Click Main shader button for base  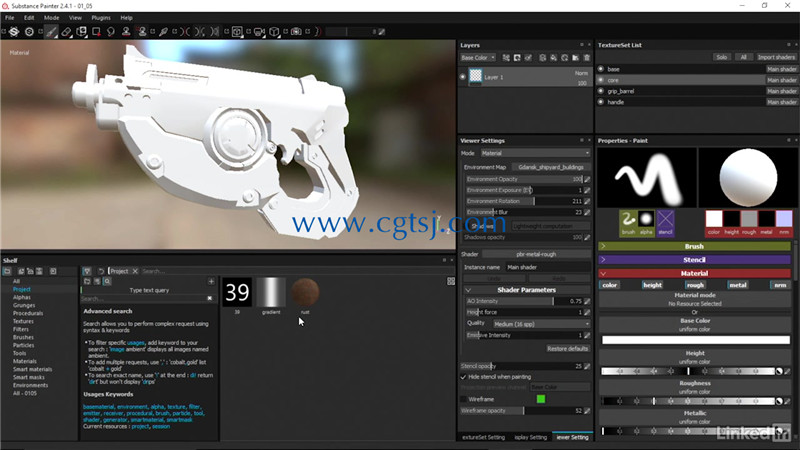click(x=781, y=69)
